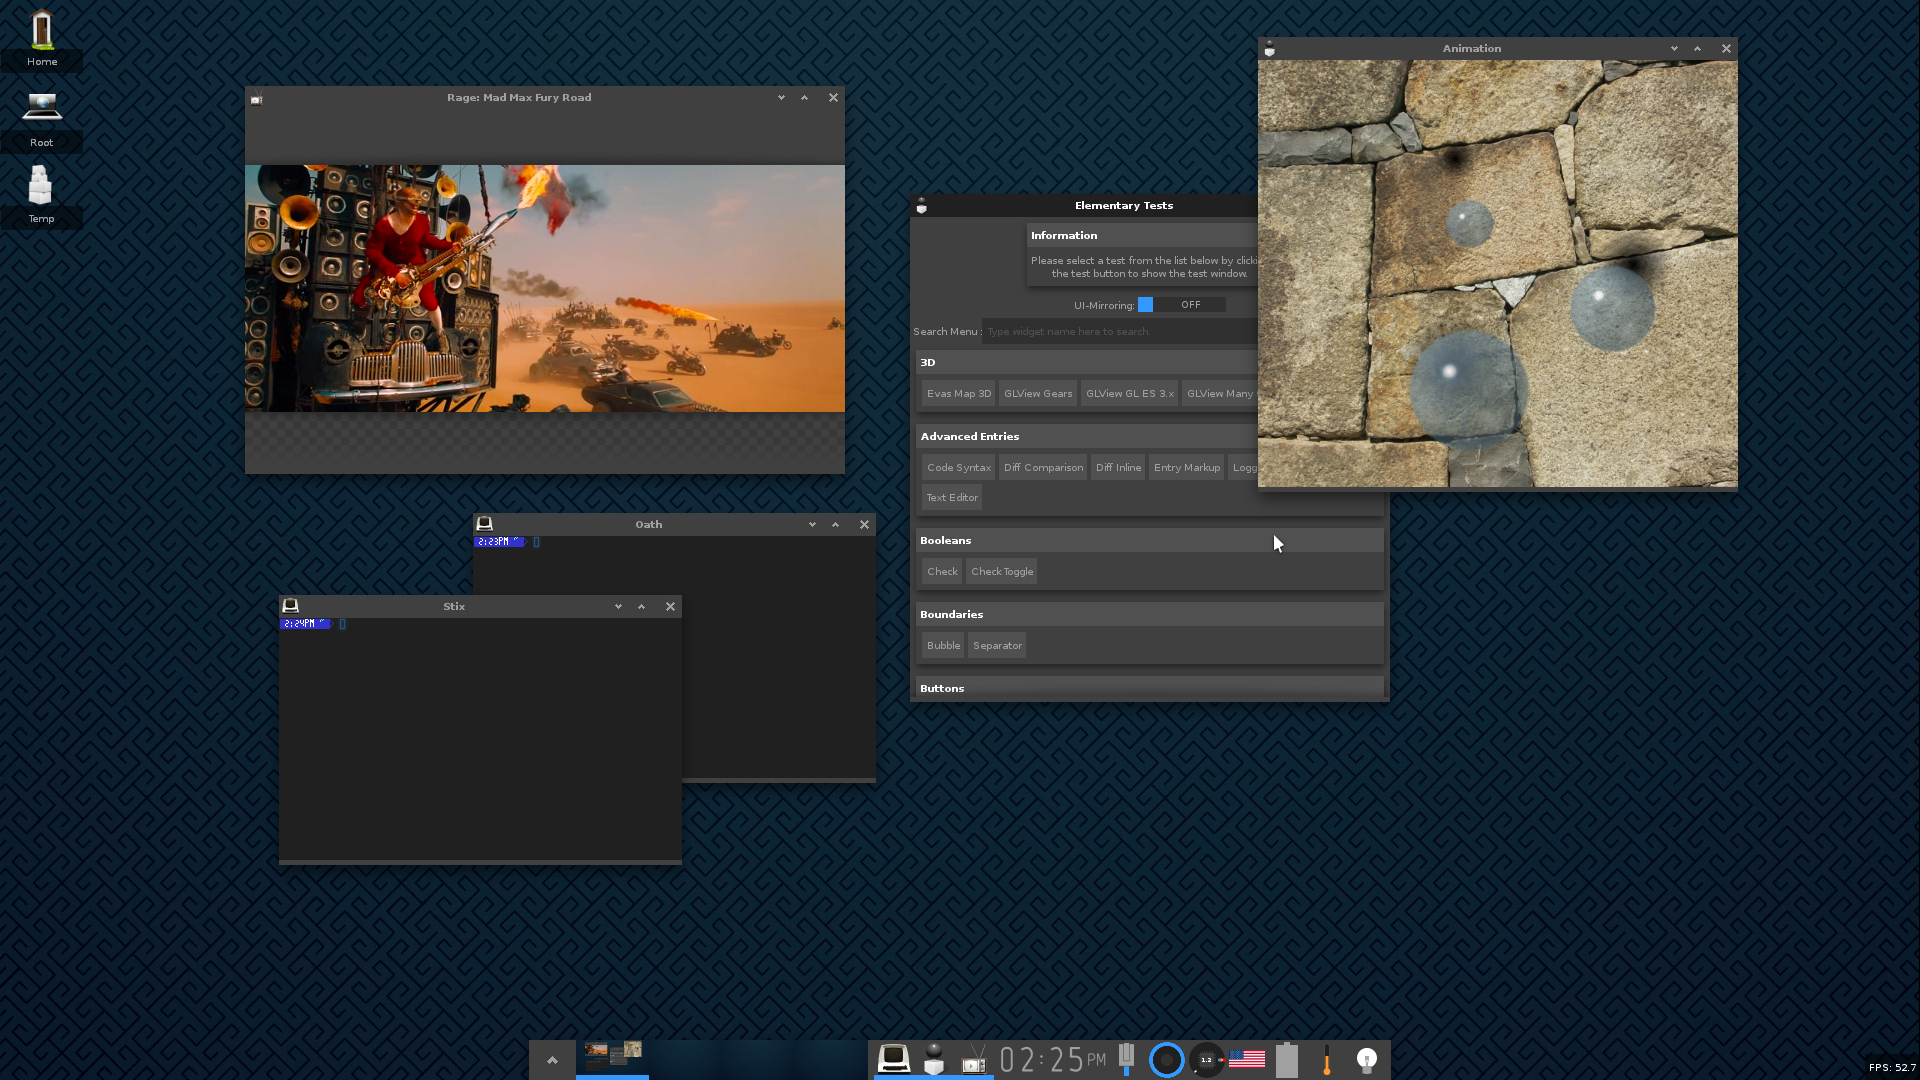
Task: Click the temperature thermometer gadget
Action: pos(1327,1060)
